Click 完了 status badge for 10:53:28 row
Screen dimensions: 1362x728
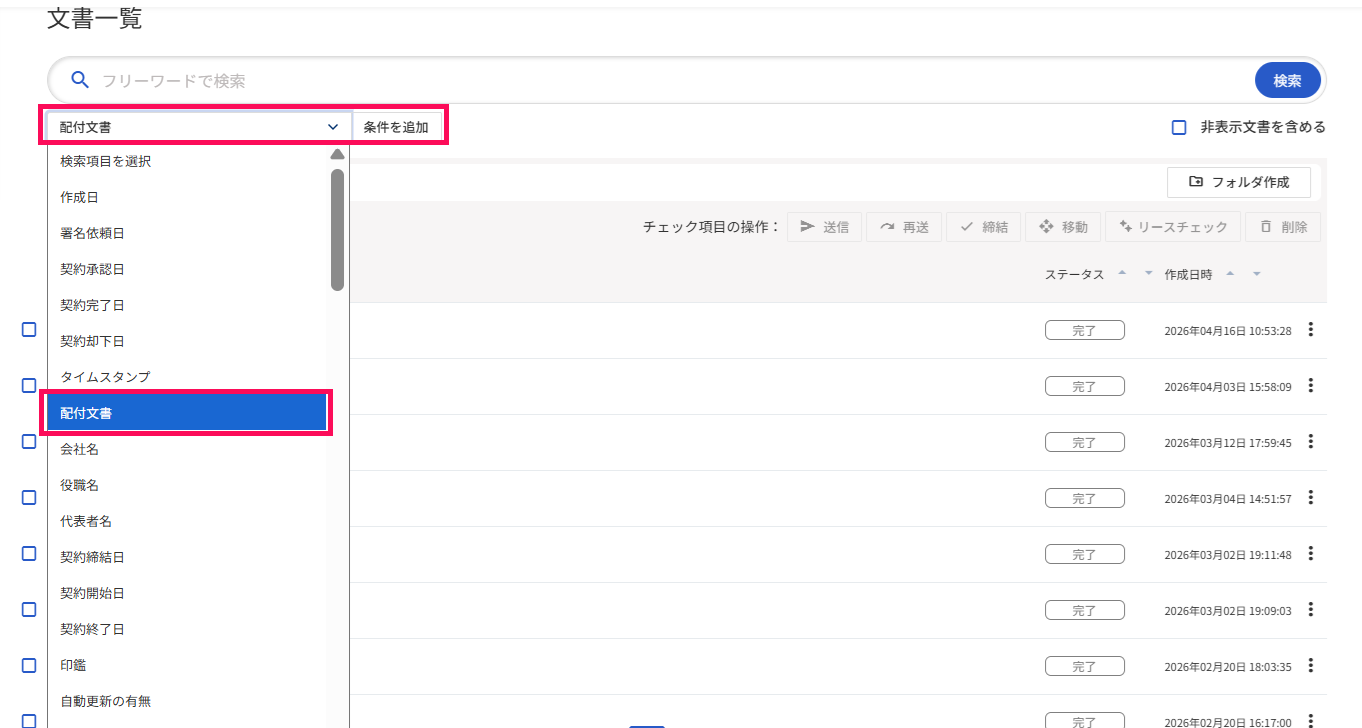click(1085, 330)
